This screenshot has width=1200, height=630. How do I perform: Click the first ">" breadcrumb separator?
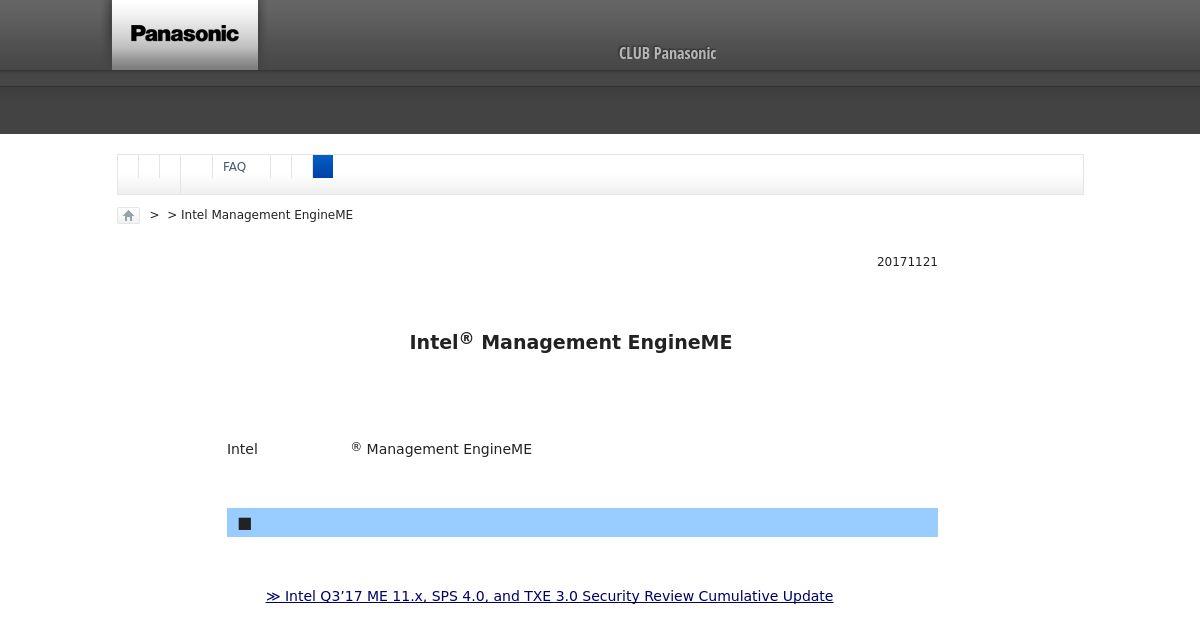tap(154, 215)
